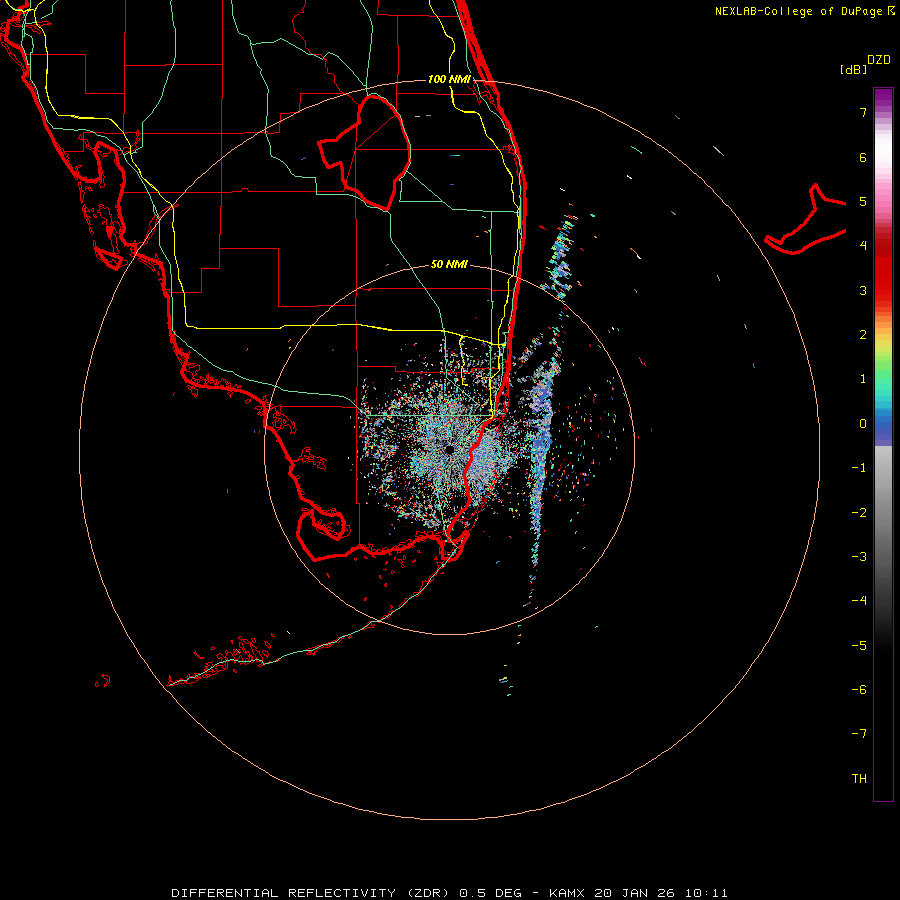Click the black radar site dot at center
The width and height of the screenshot is (900, 900).
click(449, 449)
